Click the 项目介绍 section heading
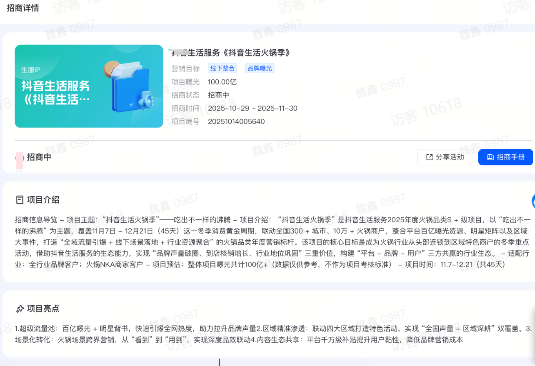The image size is (535, 366). click(x=43, y=200)
